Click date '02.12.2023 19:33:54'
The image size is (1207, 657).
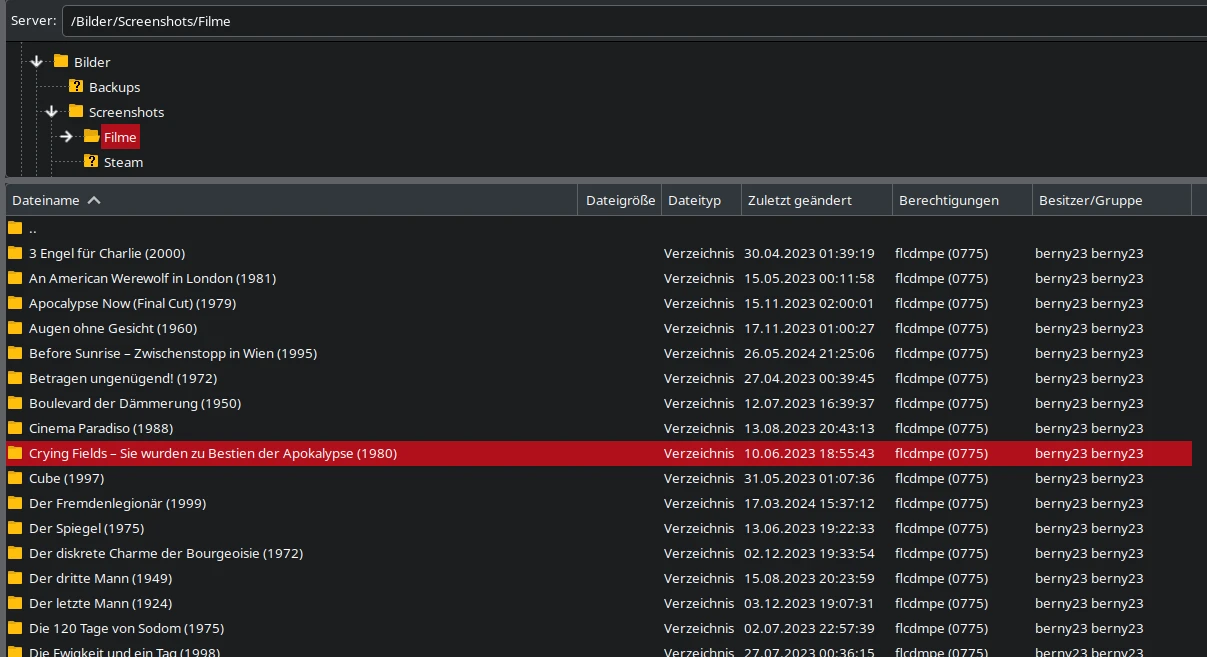809,553
